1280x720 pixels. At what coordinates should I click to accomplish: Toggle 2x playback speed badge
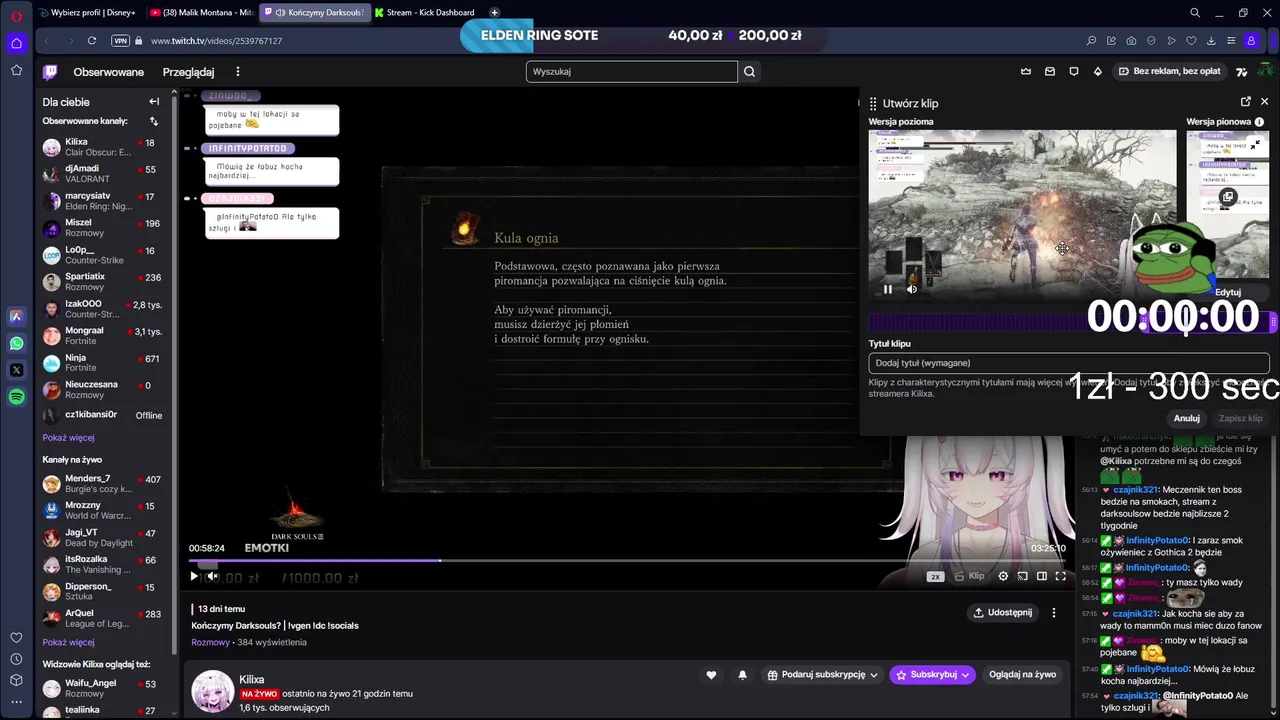coord(935,576)
